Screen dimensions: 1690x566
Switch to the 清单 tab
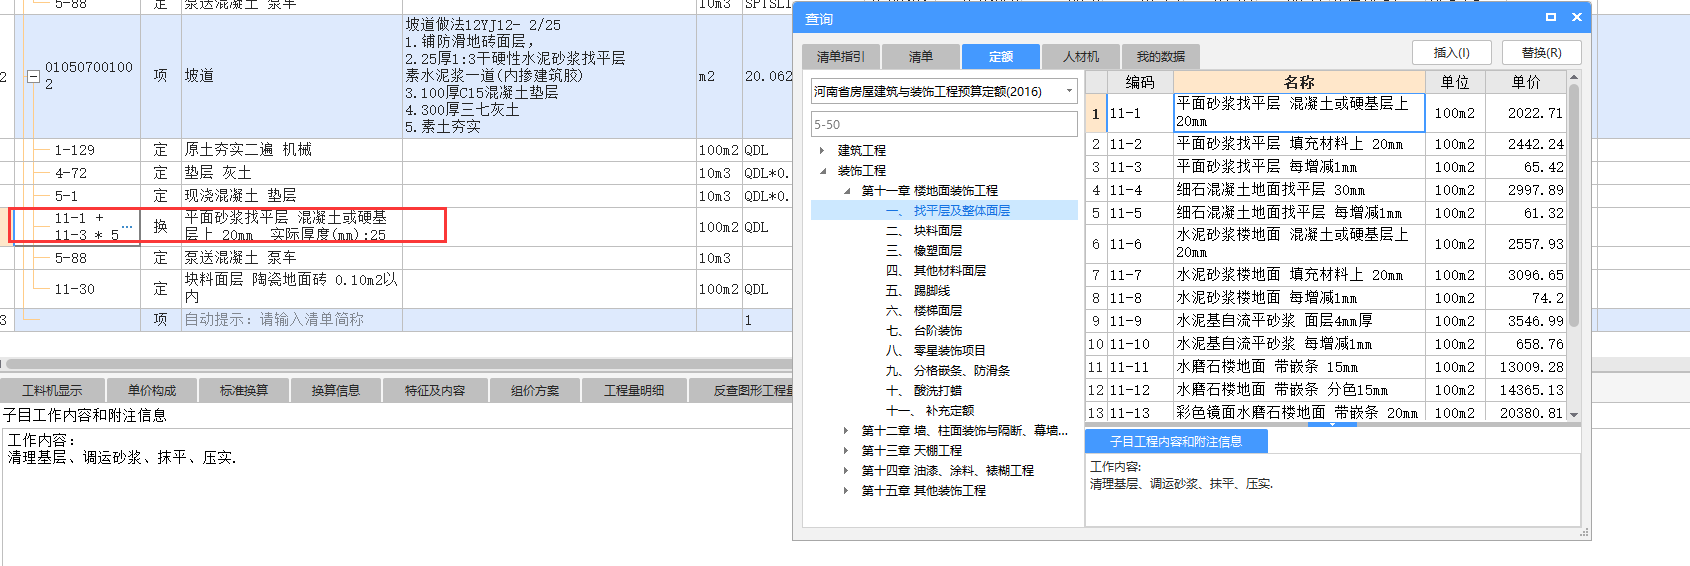[921, 57]
